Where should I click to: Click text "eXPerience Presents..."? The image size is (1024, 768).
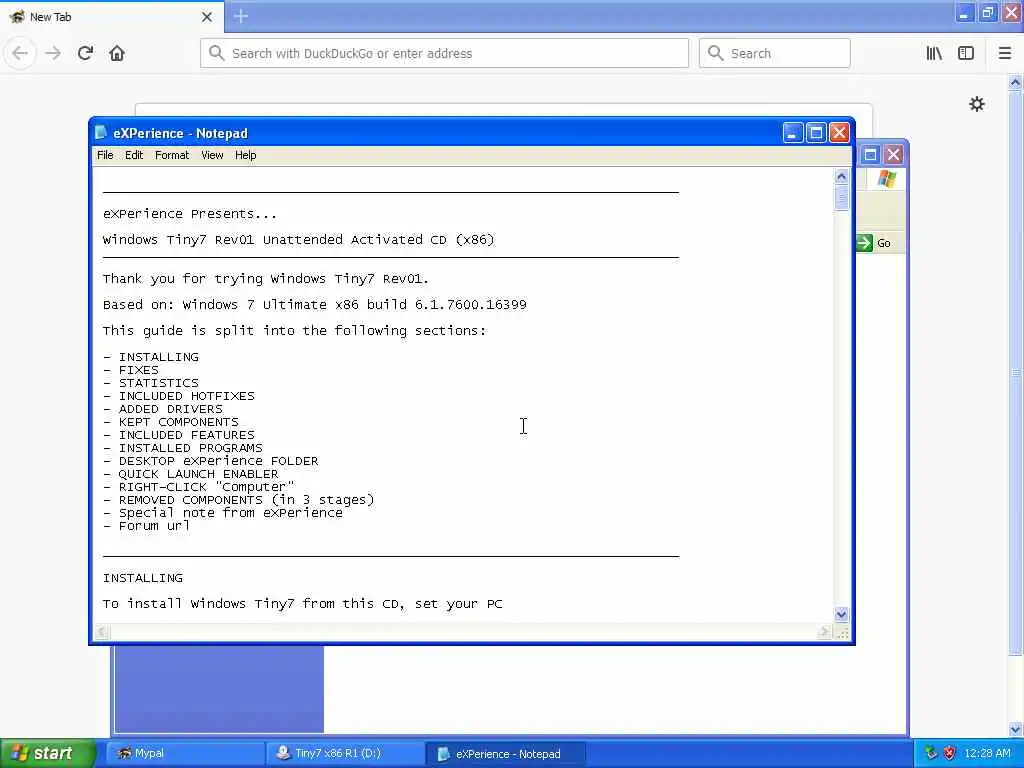coord(190,214)
